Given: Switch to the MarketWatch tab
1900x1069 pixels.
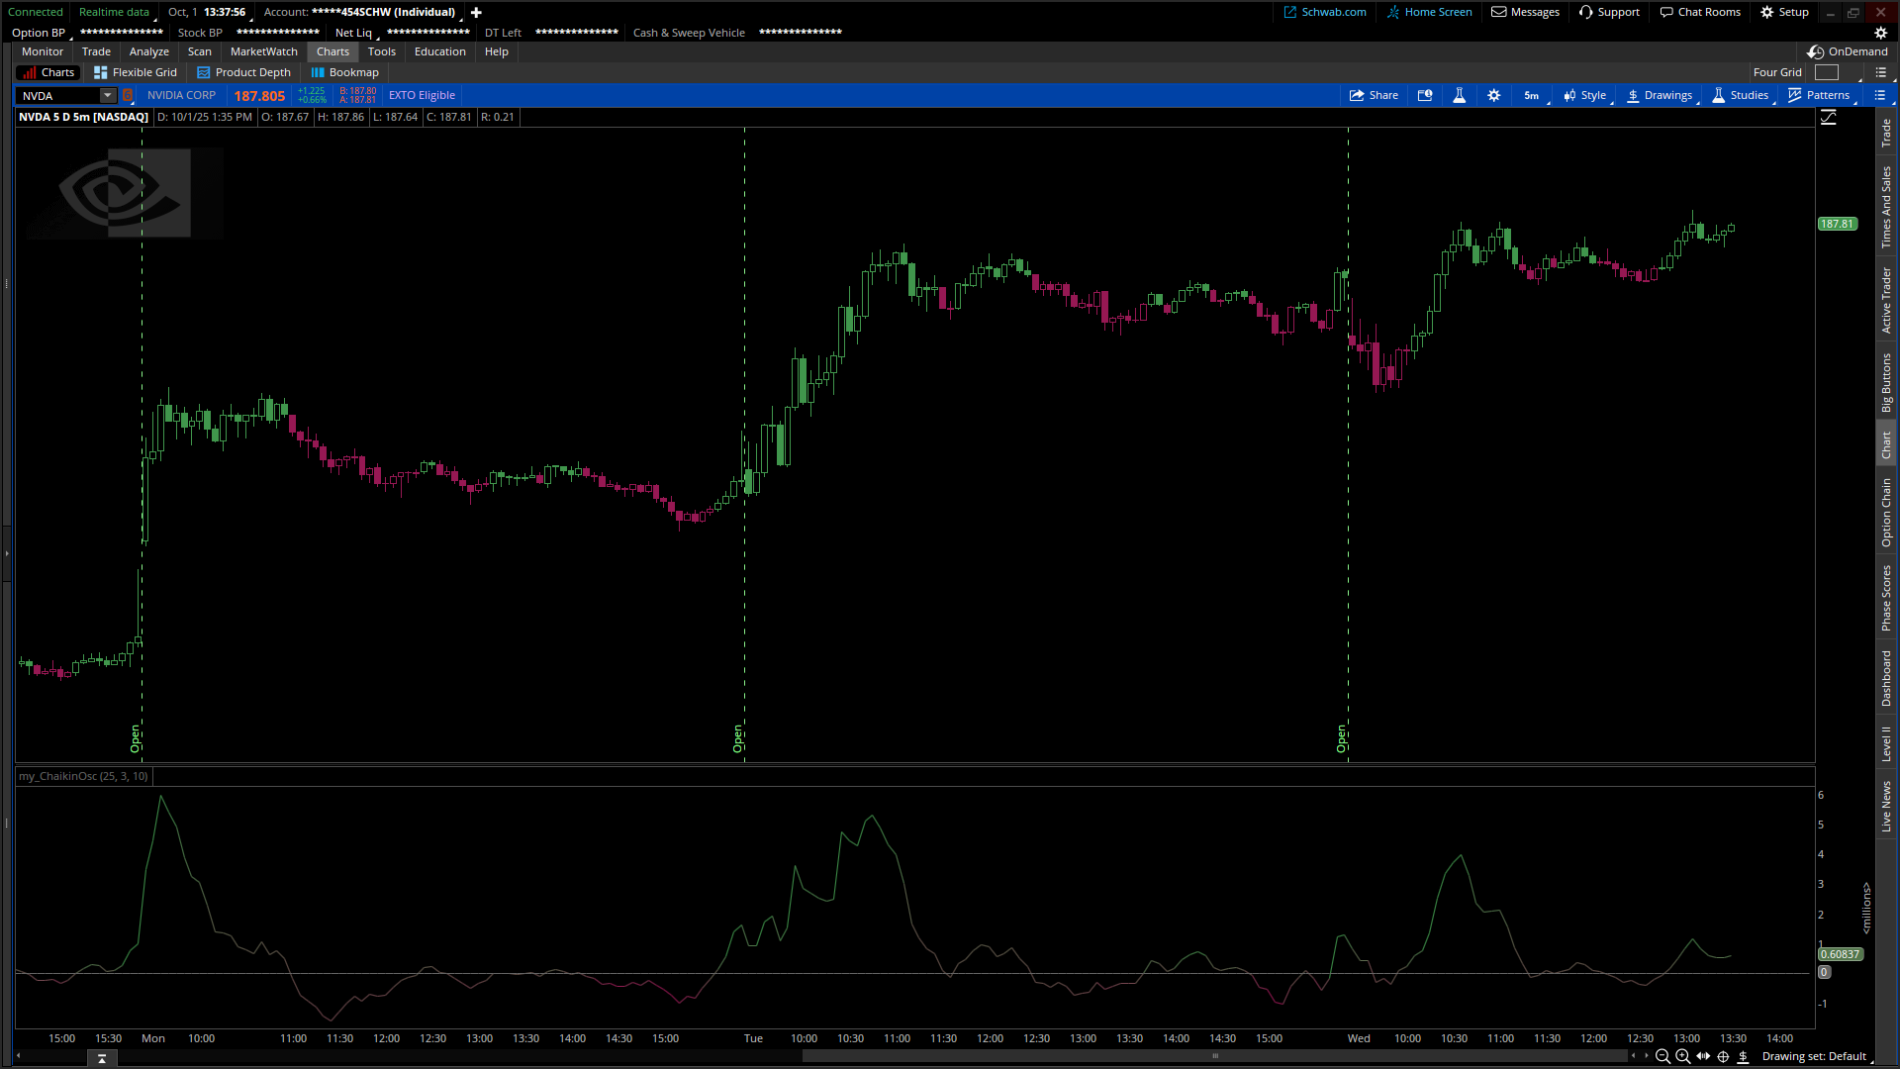Looking at the screenshot, I should pyautogui.click(x=263, y=51).
